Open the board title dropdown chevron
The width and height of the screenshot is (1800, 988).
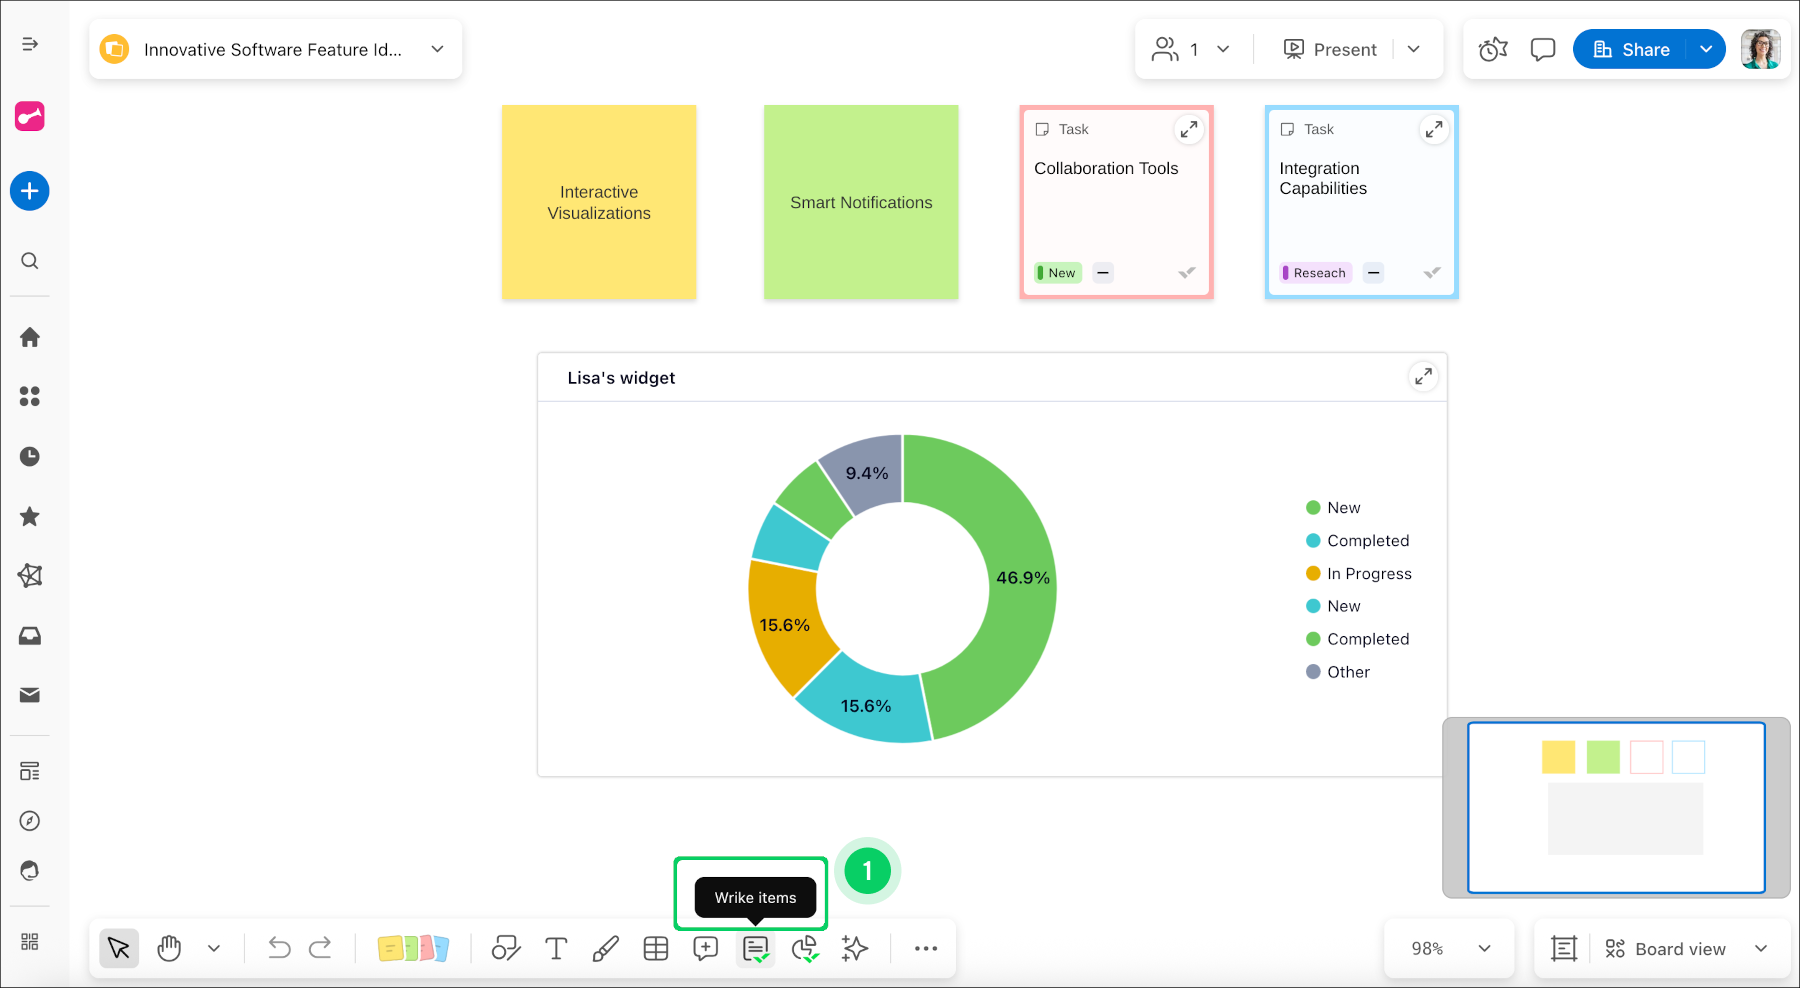(x=437, y=49)
